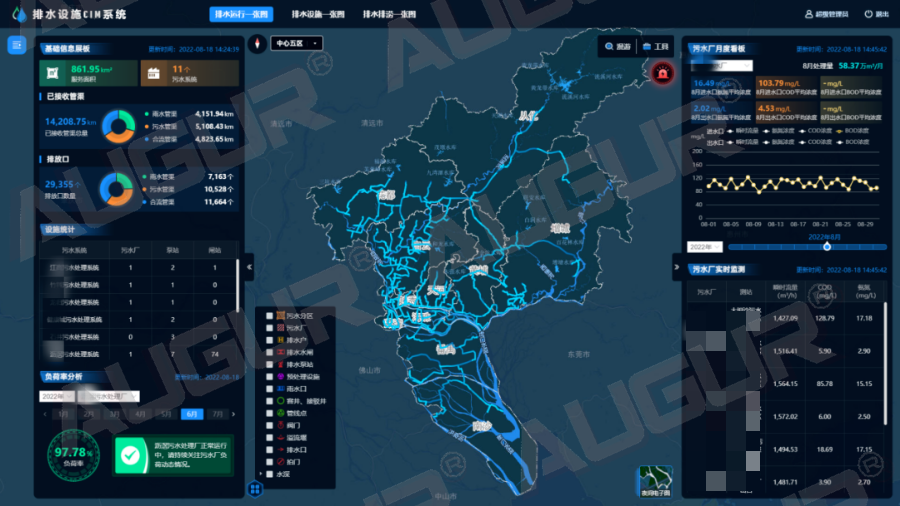Switch to the 排水设施一张图 tab
This screenshot has width=900, height=506.
318,14
